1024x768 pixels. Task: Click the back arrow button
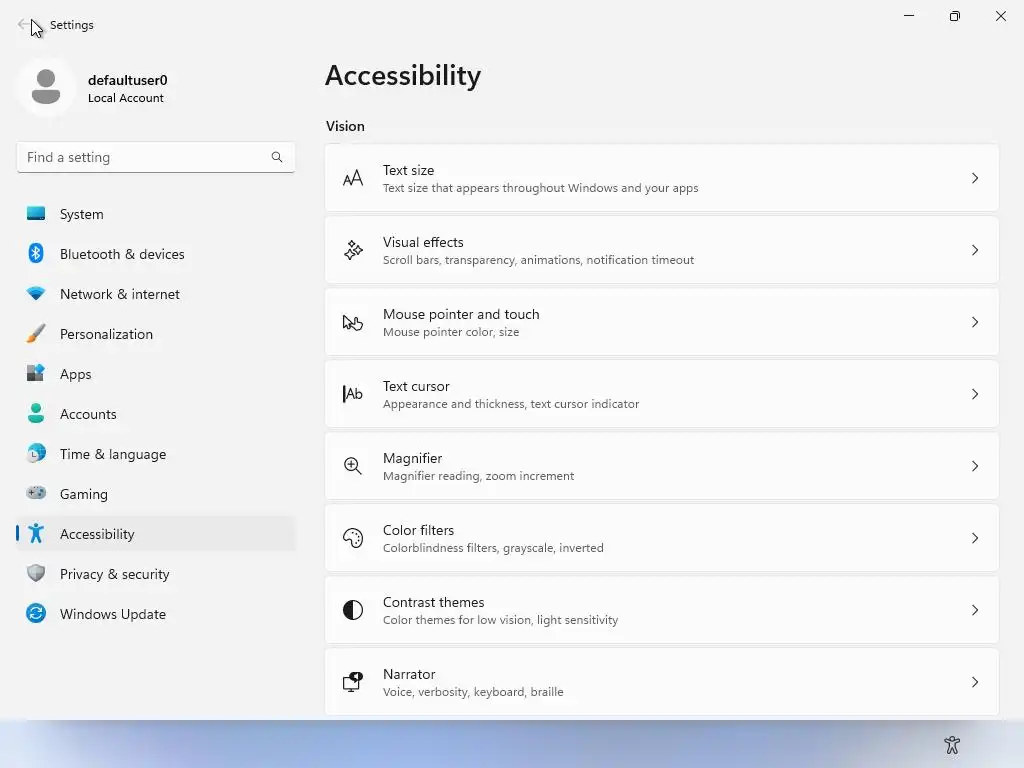(24, 25)
